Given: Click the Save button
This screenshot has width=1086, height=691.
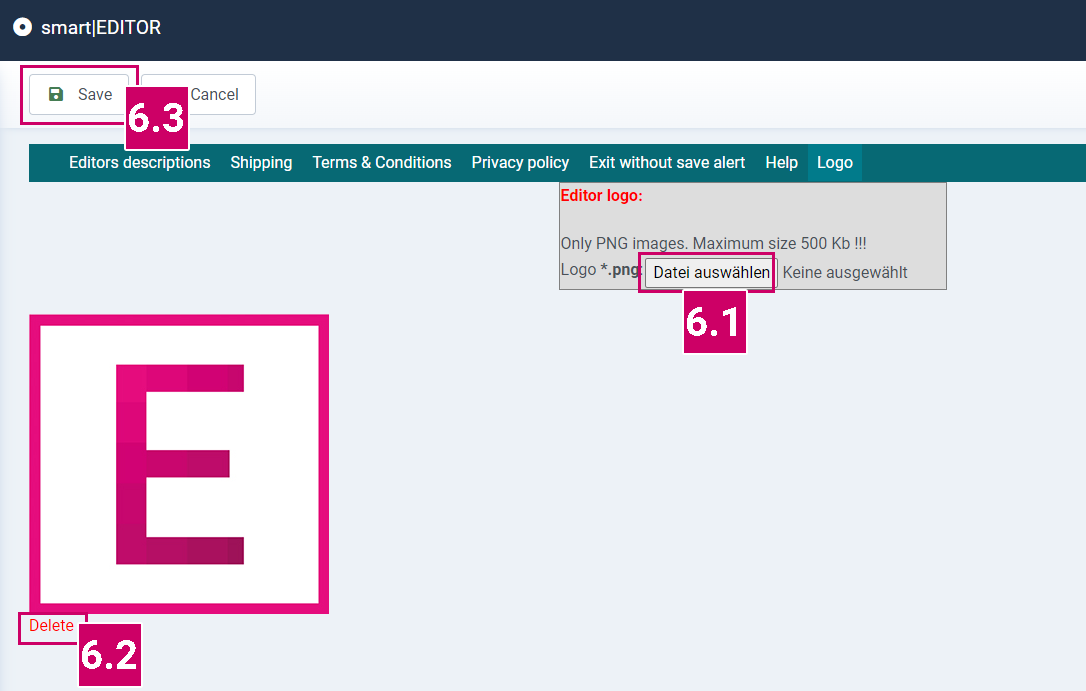Looking at the screenshot, I should click(79, 94).
